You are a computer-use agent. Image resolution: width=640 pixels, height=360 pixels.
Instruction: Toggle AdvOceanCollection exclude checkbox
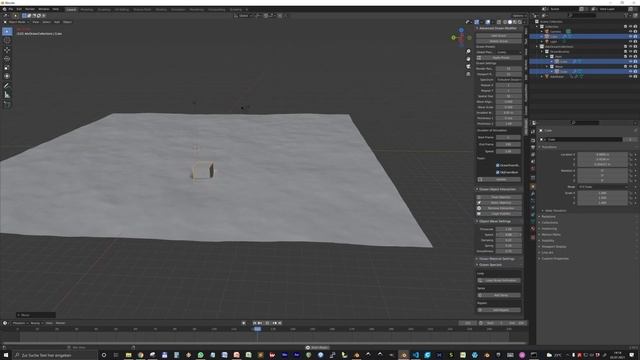[x=625, y=47]
